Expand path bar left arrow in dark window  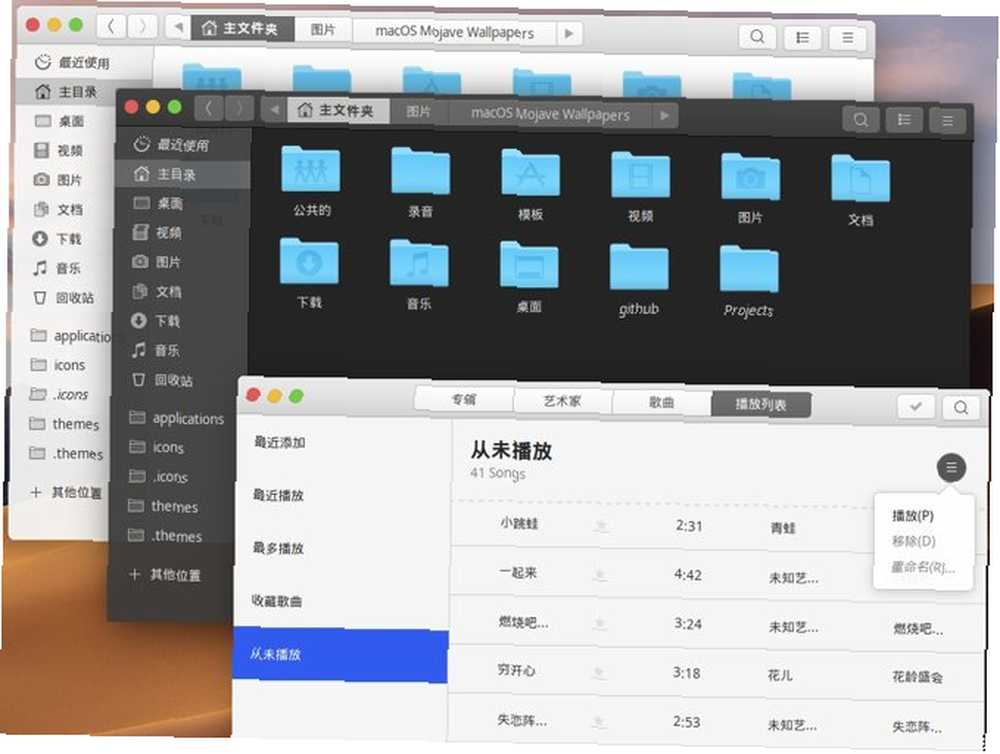274,110
